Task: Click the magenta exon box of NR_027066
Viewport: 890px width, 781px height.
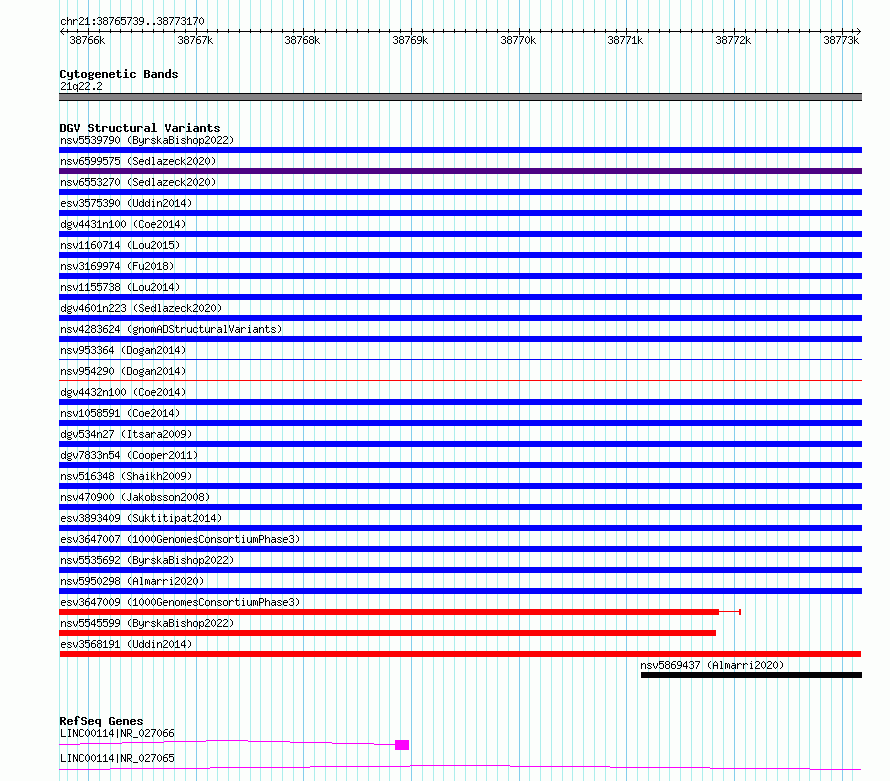Action: pos(402,745)
